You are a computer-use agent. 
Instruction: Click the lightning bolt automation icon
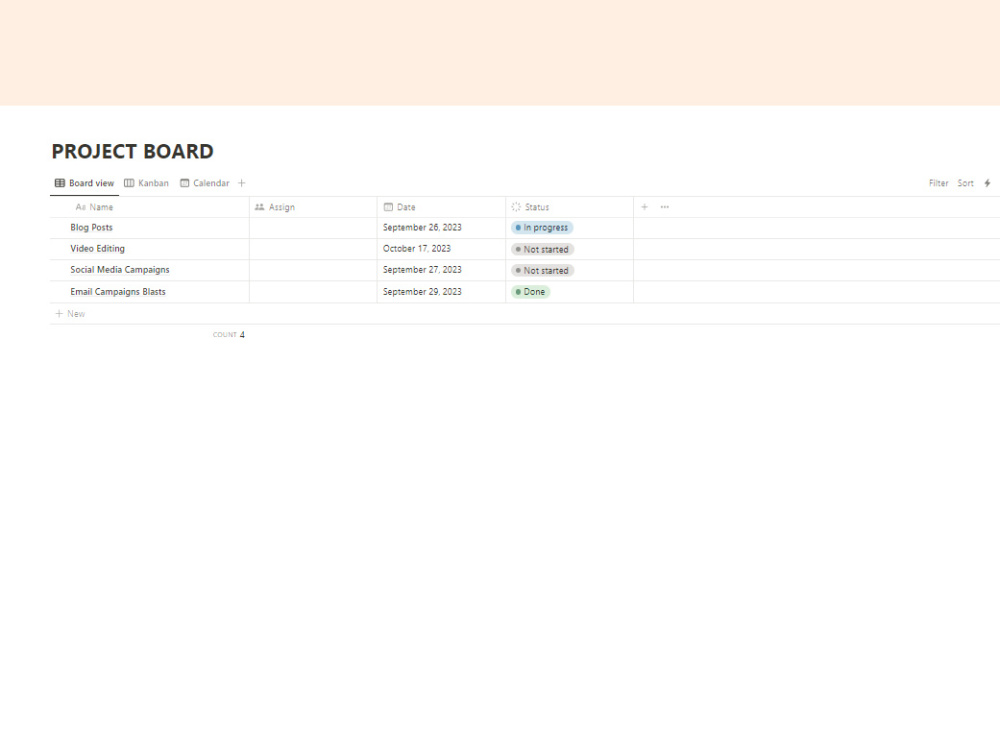987,183
